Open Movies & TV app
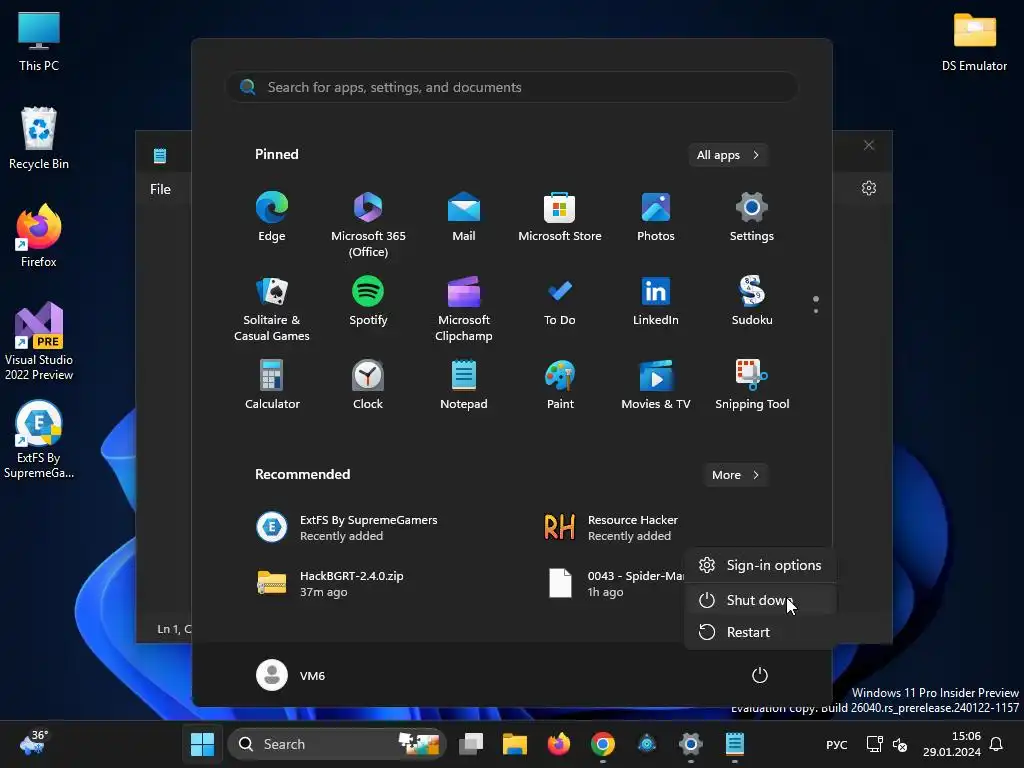Viewport: 1024px width, 768px height. tap(656, 385)
